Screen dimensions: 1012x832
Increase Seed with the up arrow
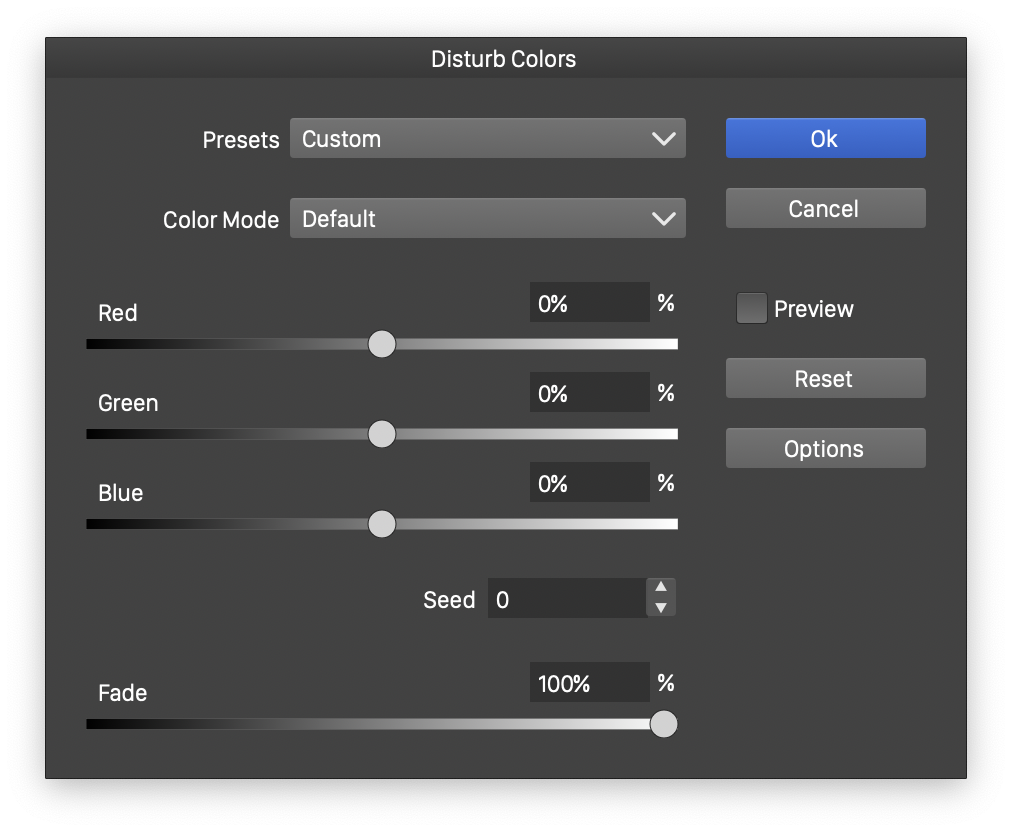pos(660,588)
